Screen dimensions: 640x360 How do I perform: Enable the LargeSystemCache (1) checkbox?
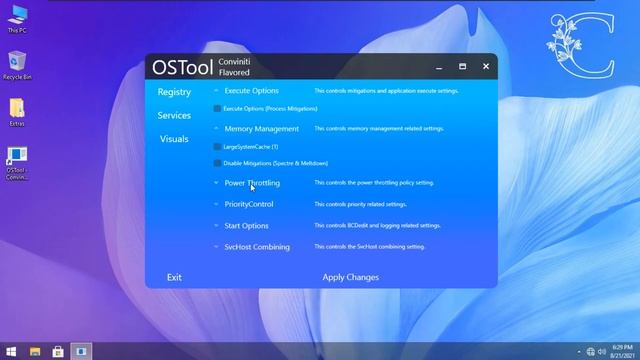coord(217,147)
